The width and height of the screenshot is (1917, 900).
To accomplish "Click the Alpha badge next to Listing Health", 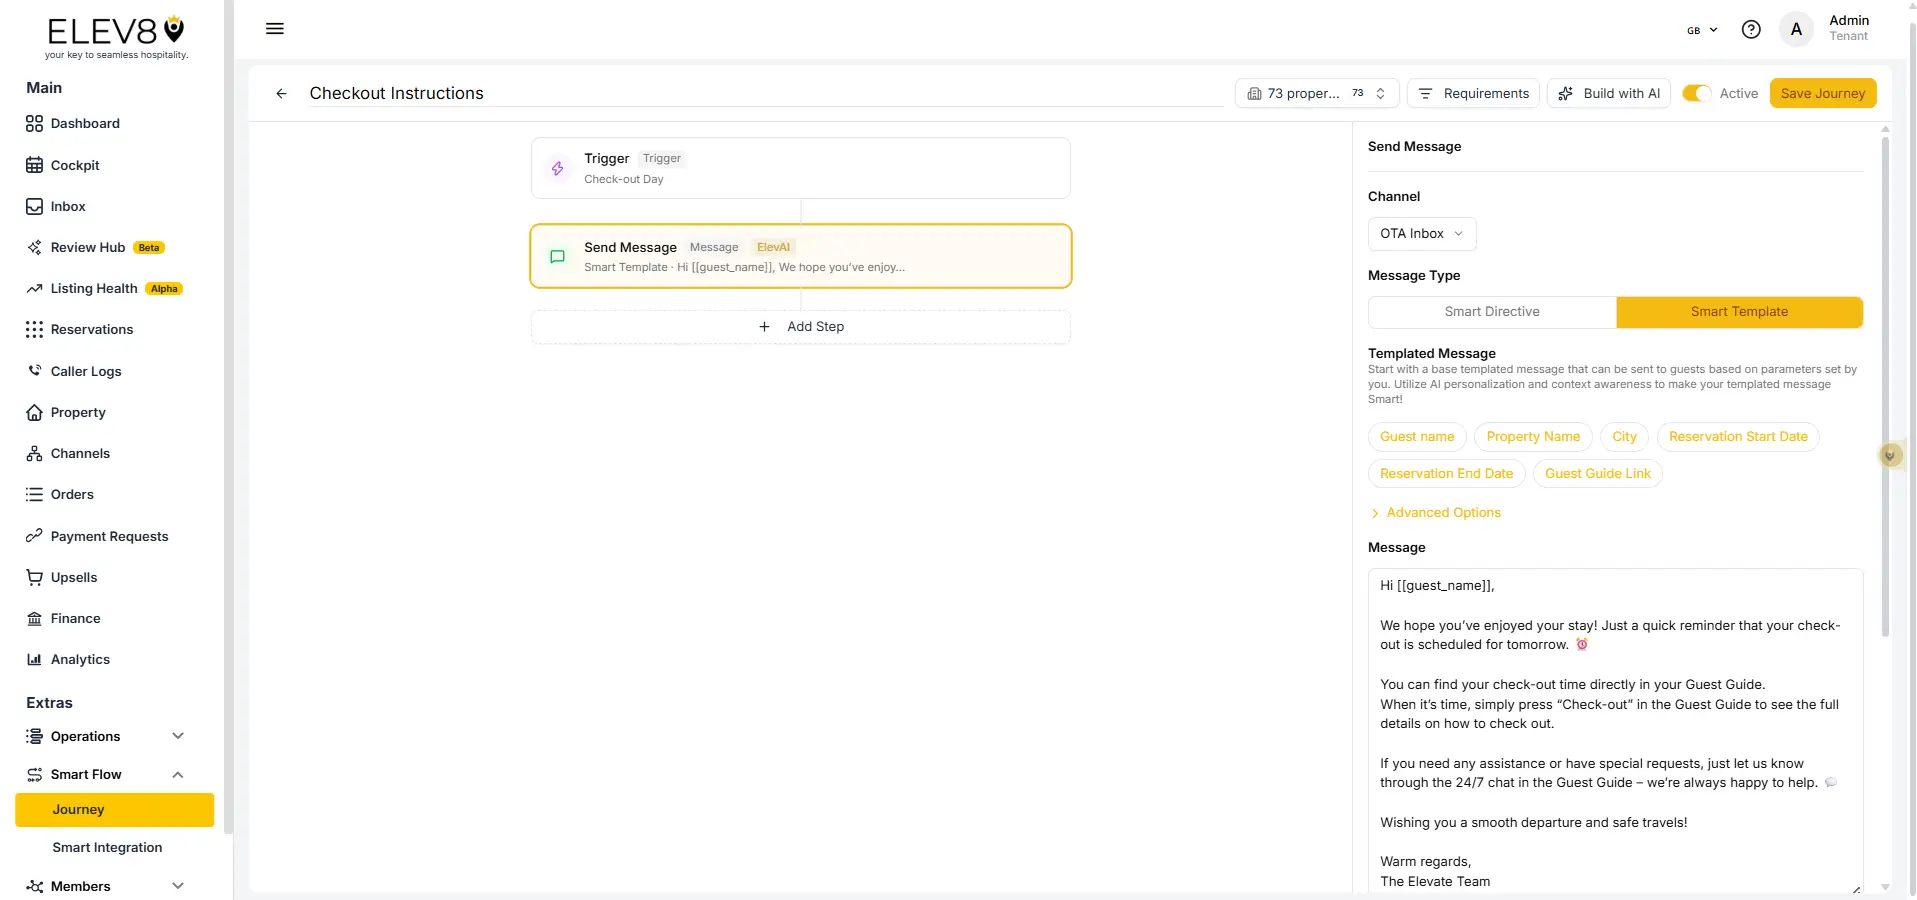I will click(164, 289).
